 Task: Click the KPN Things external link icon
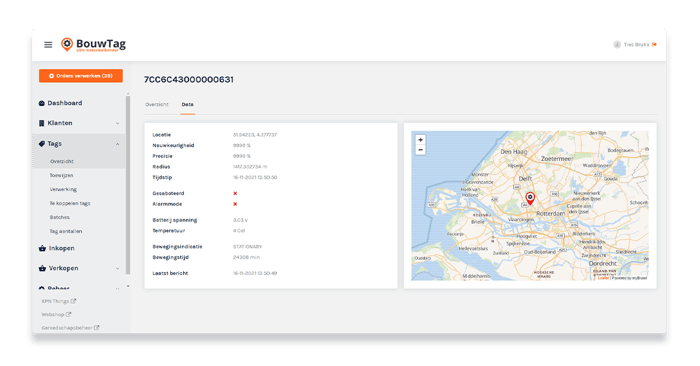pos(73,301)
